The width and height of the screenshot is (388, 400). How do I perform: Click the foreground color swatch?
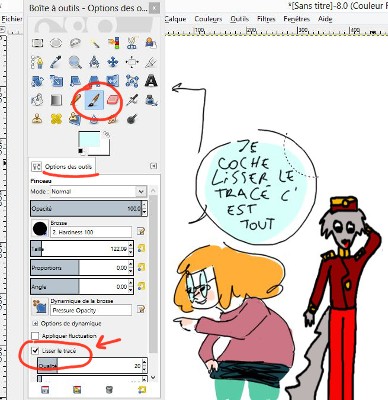[x=89, y=140]
